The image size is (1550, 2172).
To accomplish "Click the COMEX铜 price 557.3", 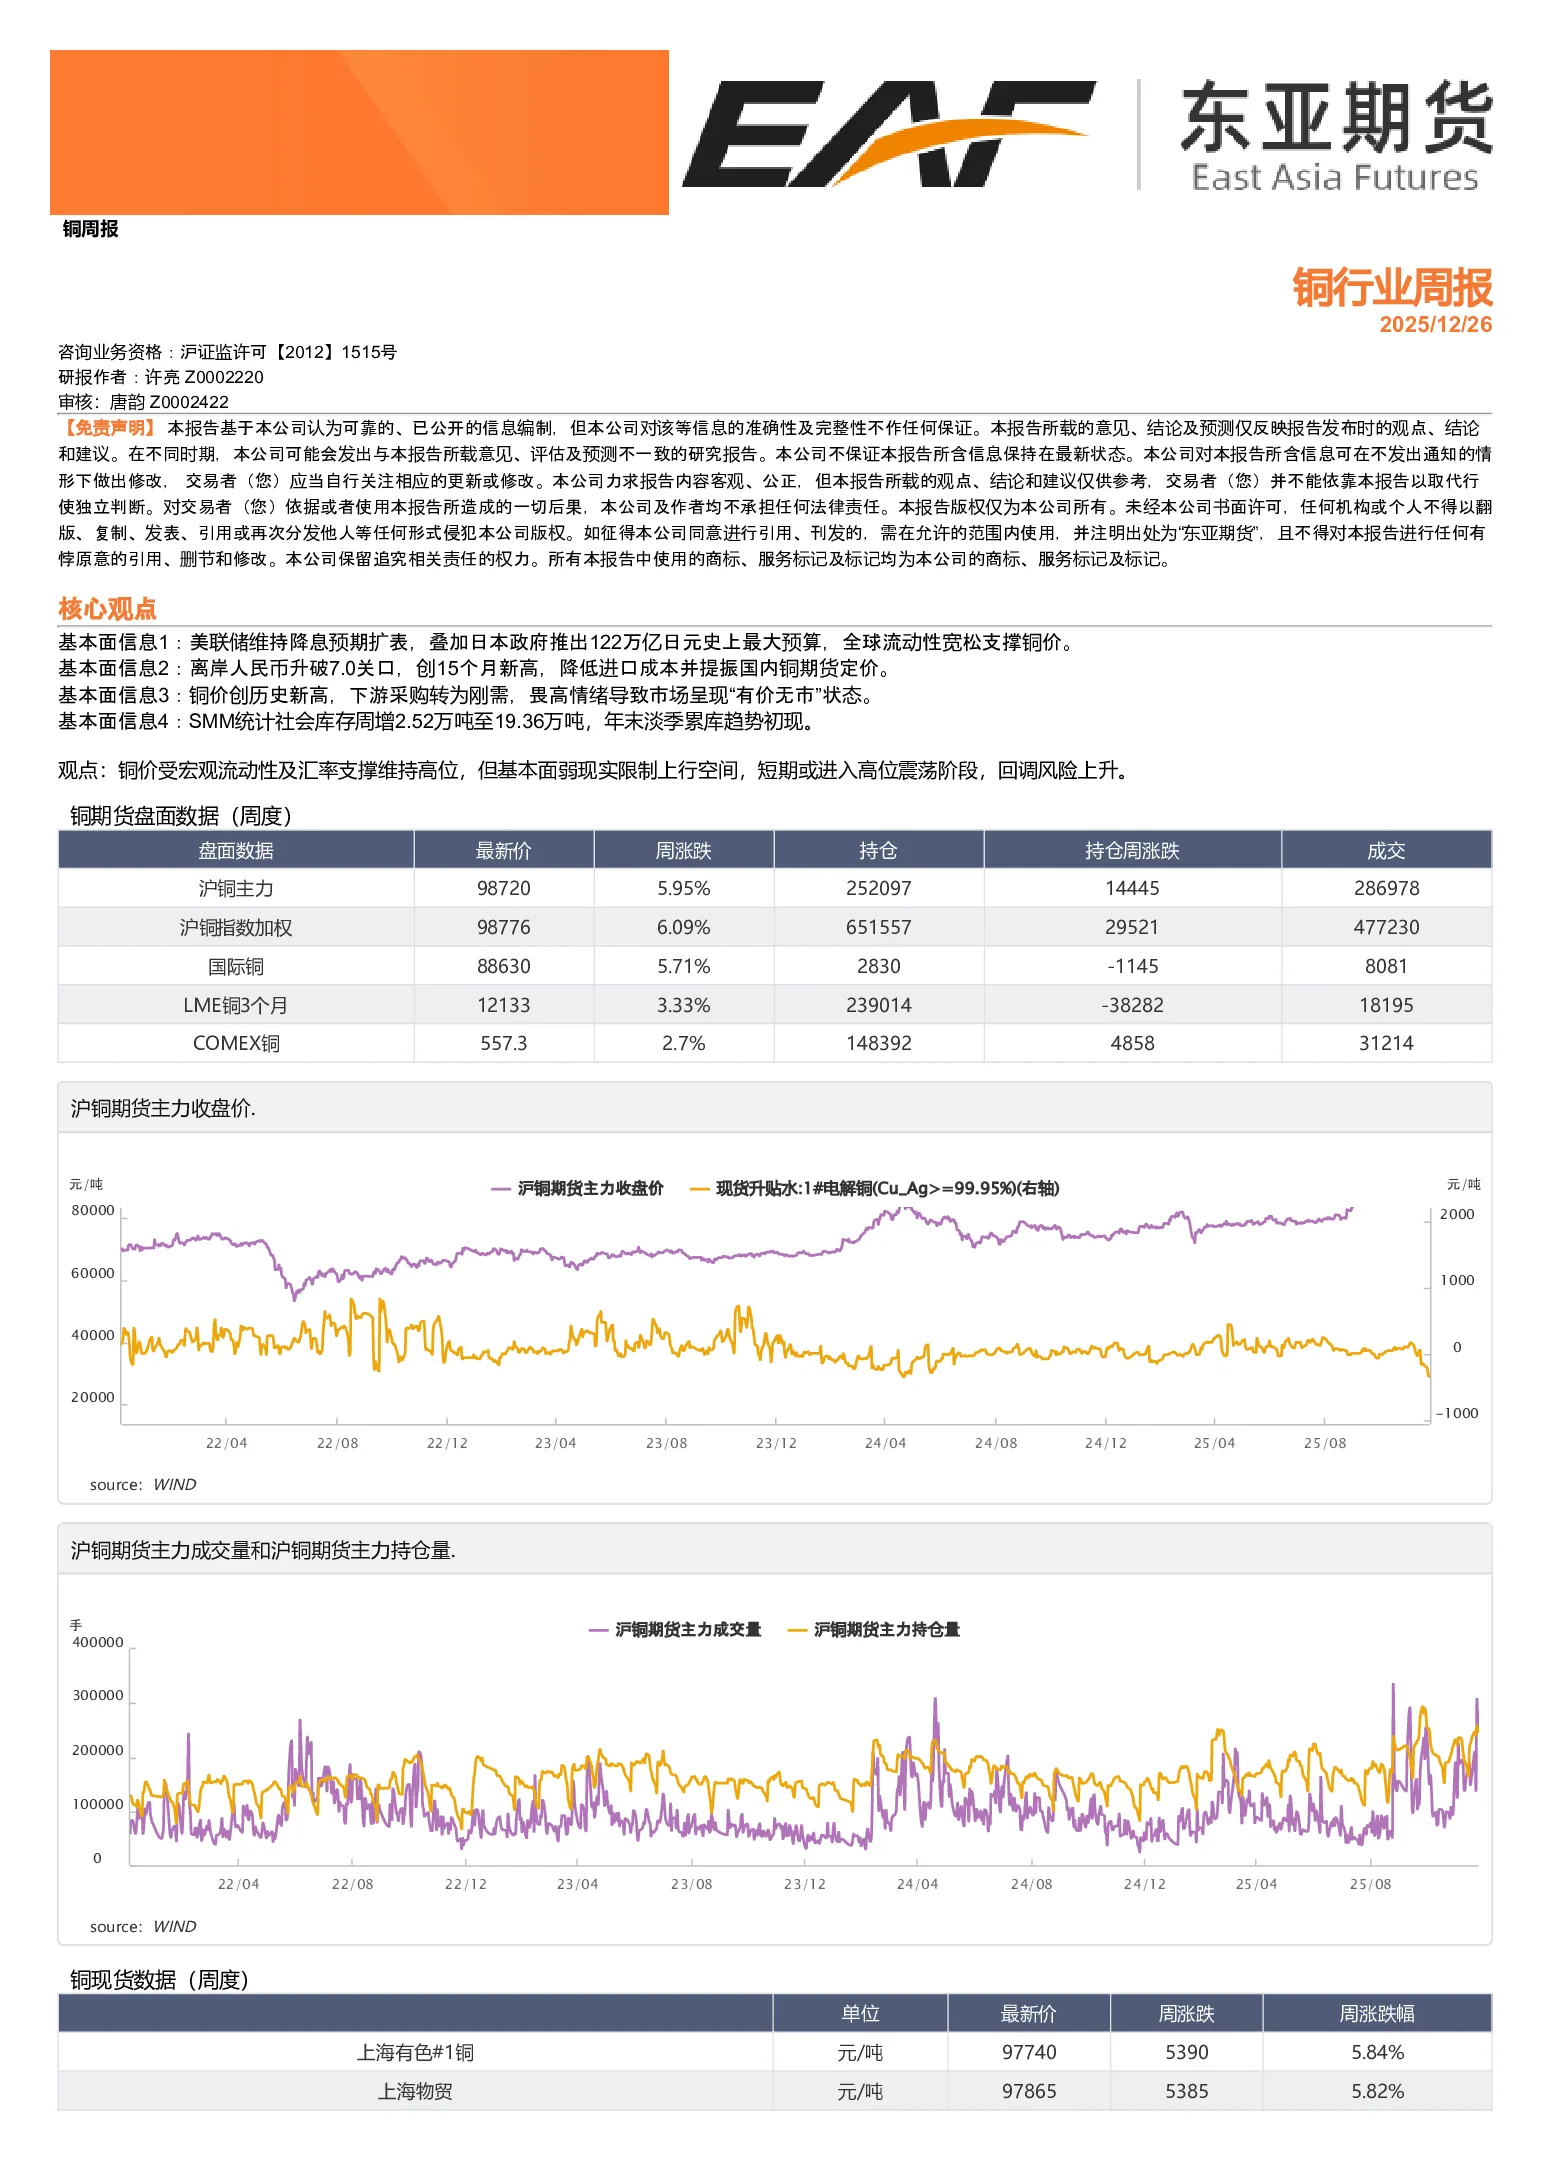I will click(x=504, y=1043).
